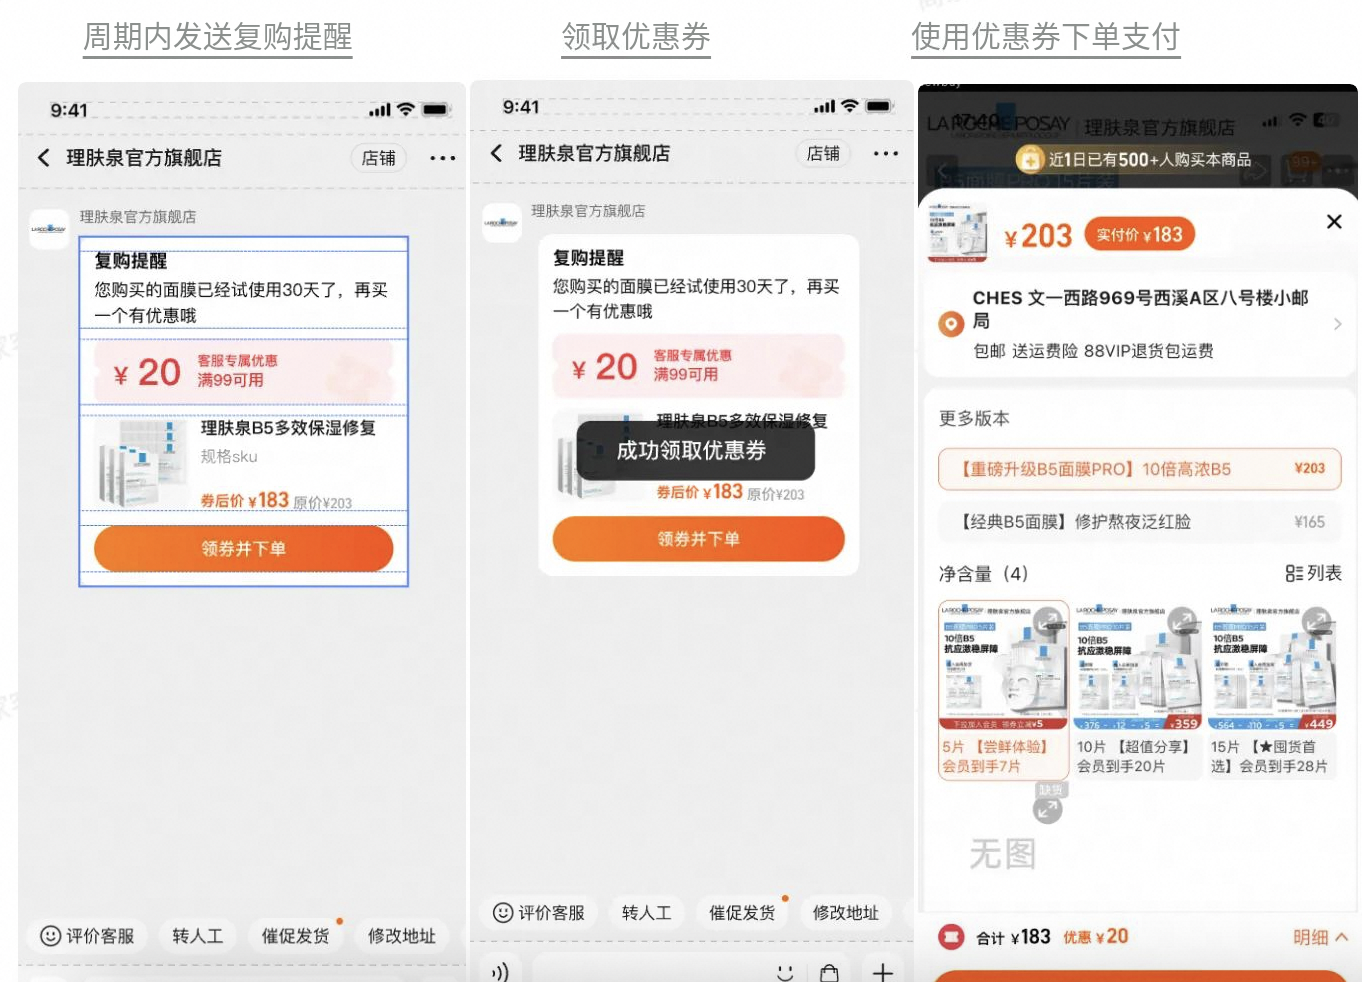The image size is (1362, 982).
Task: Tap voice input icon in second screen
Action: tap(500, 971)
